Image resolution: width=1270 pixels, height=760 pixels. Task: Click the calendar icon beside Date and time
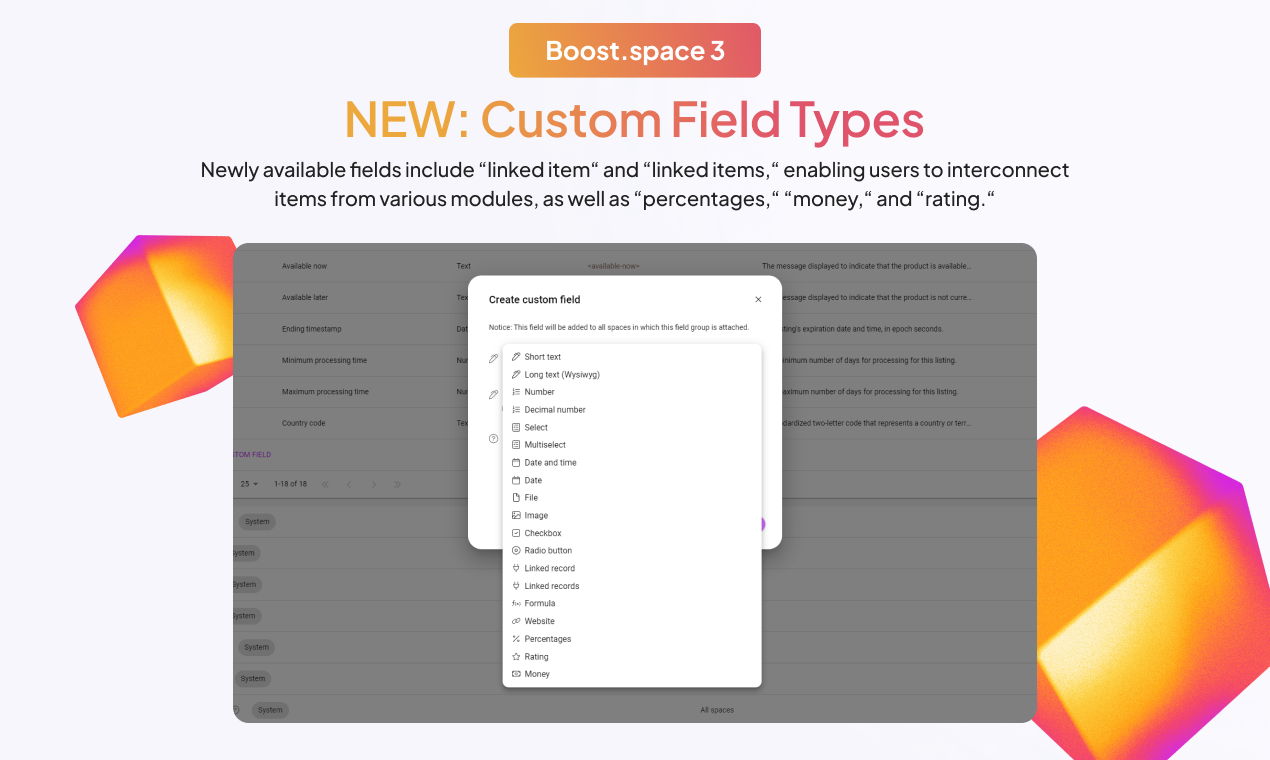pyautogui.click(x=516, y=463)
